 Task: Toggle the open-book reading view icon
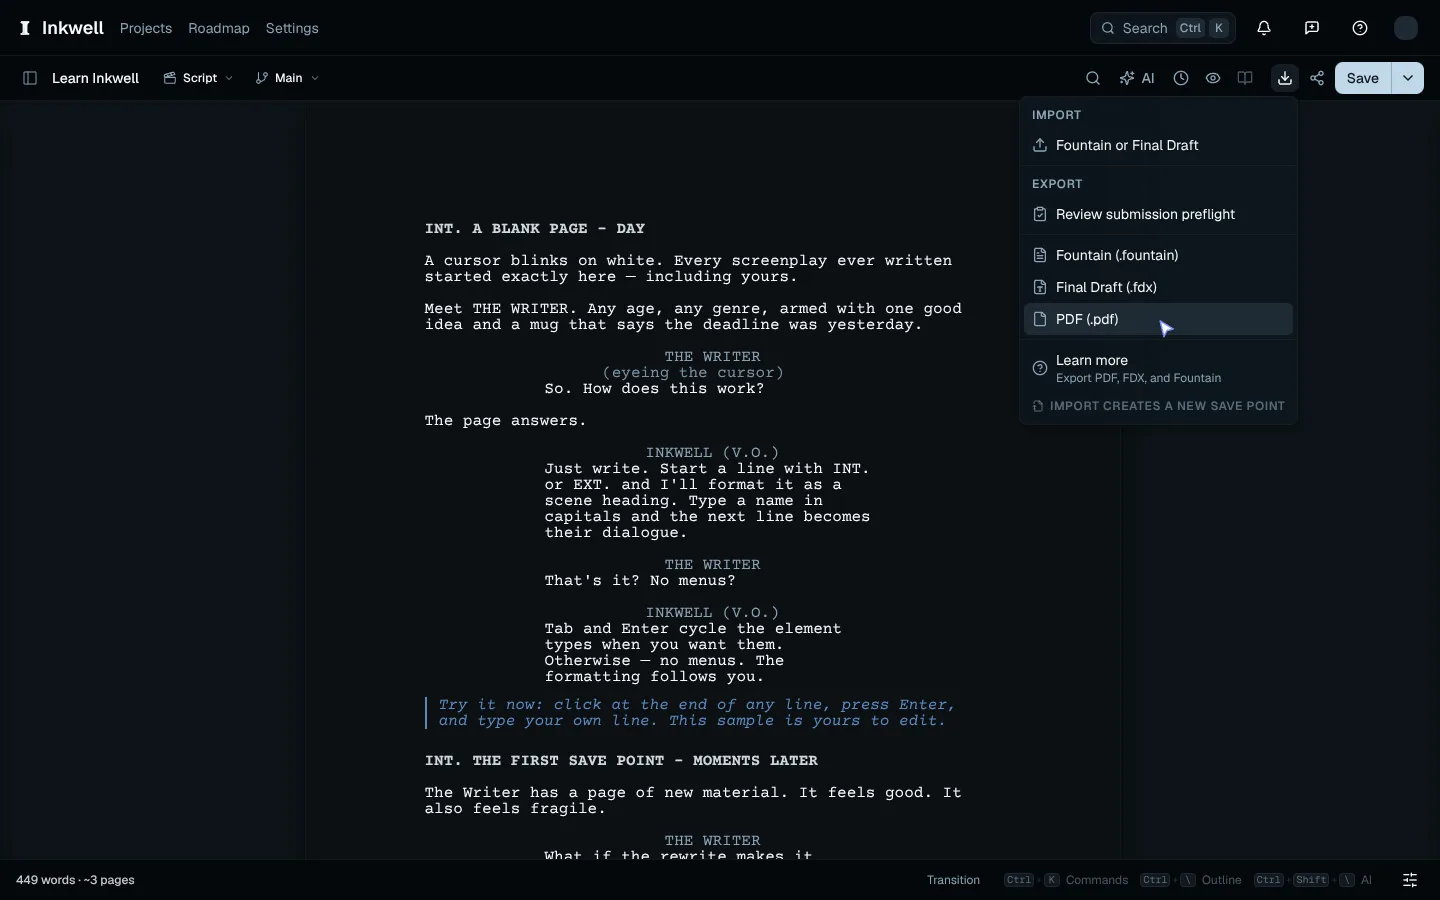(1246, 78)
